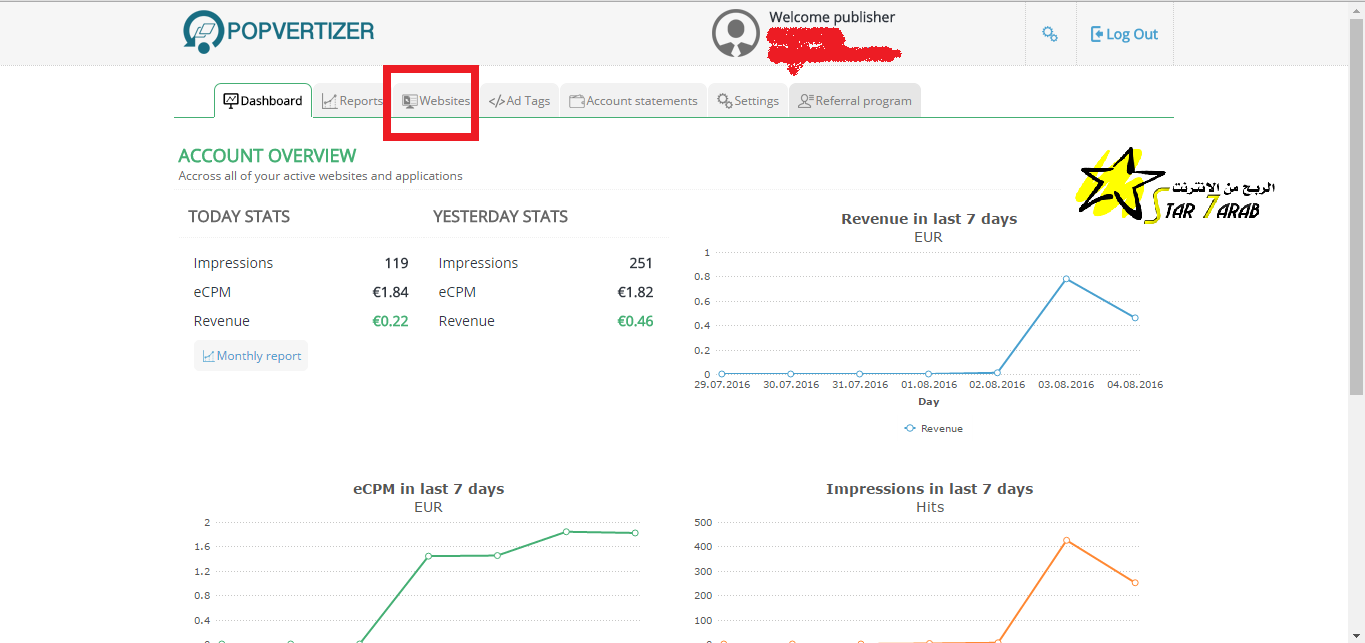Click the Welcome publisher text

pos(832,17)
